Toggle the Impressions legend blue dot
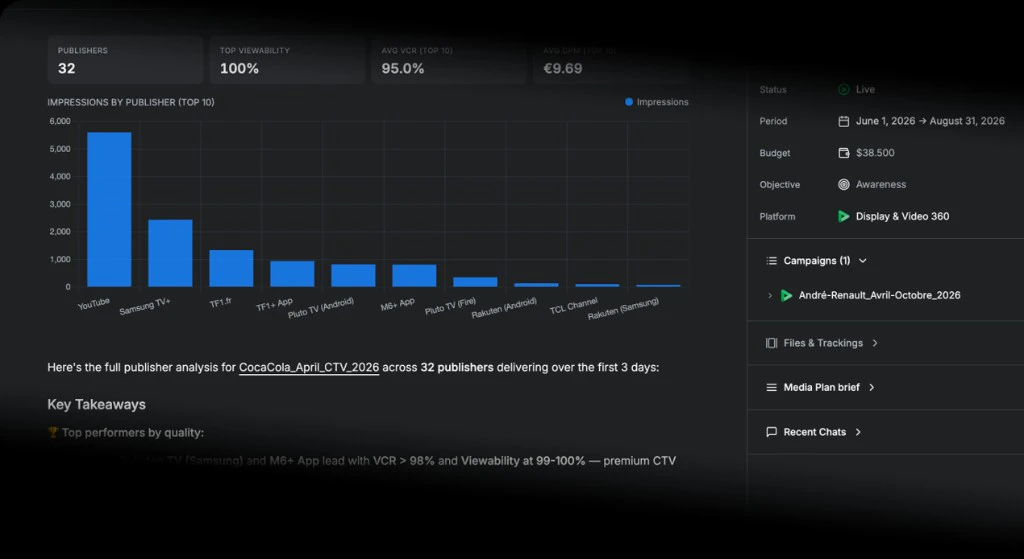The height and width of the screenshot is (559, 1024). 629,102
